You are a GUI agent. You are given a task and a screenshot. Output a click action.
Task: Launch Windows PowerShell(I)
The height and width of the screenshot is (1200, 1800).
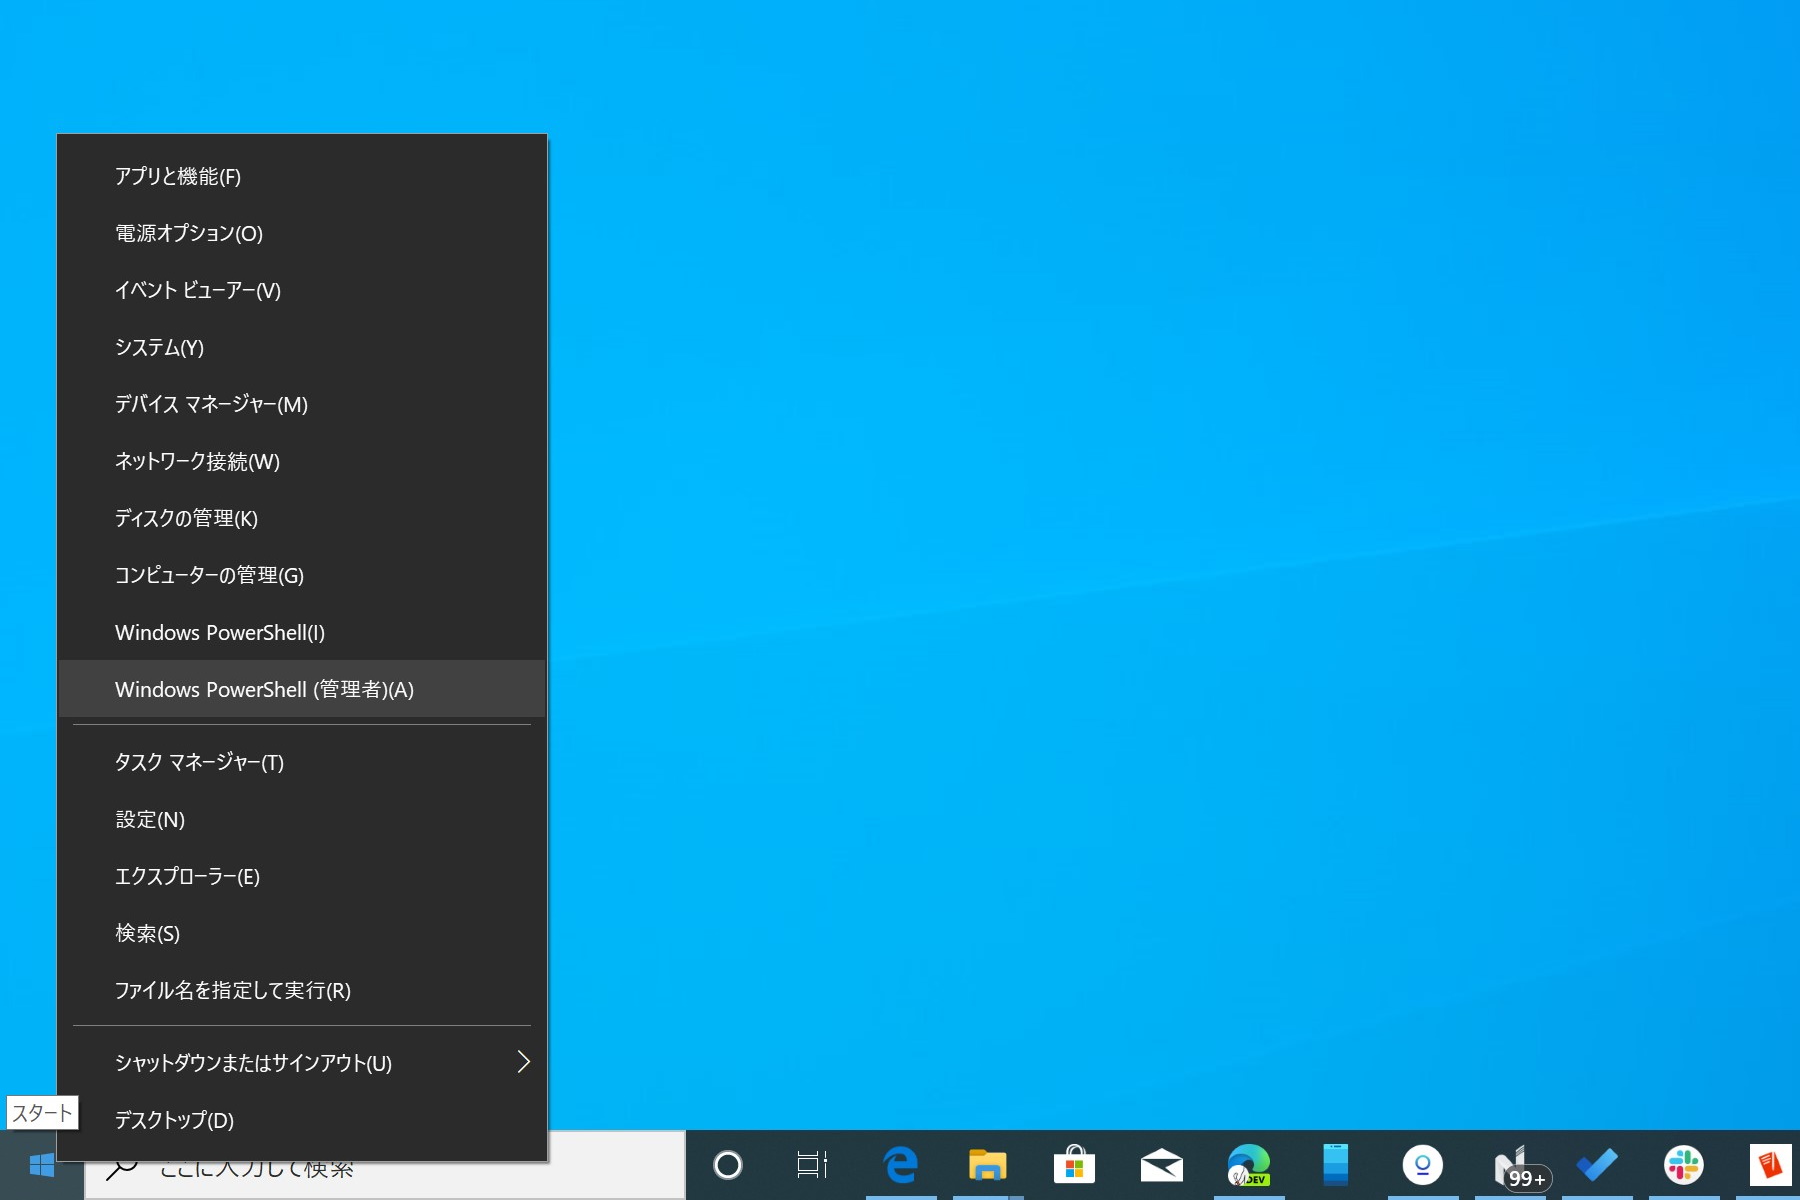(301, 633)
